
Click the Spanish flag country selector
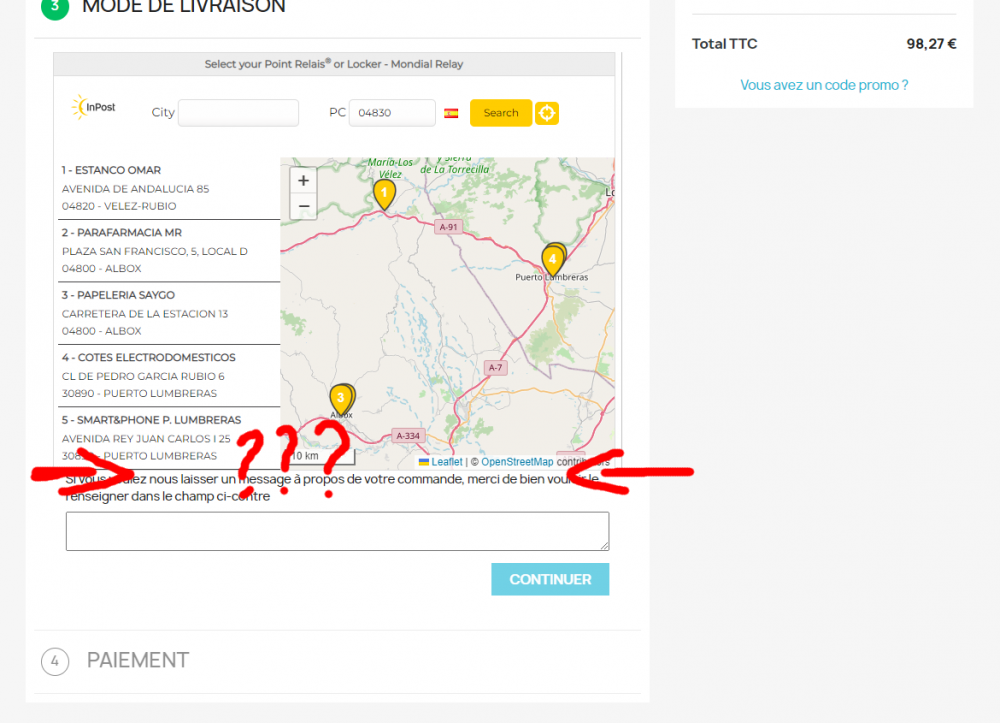click(451, 113)
